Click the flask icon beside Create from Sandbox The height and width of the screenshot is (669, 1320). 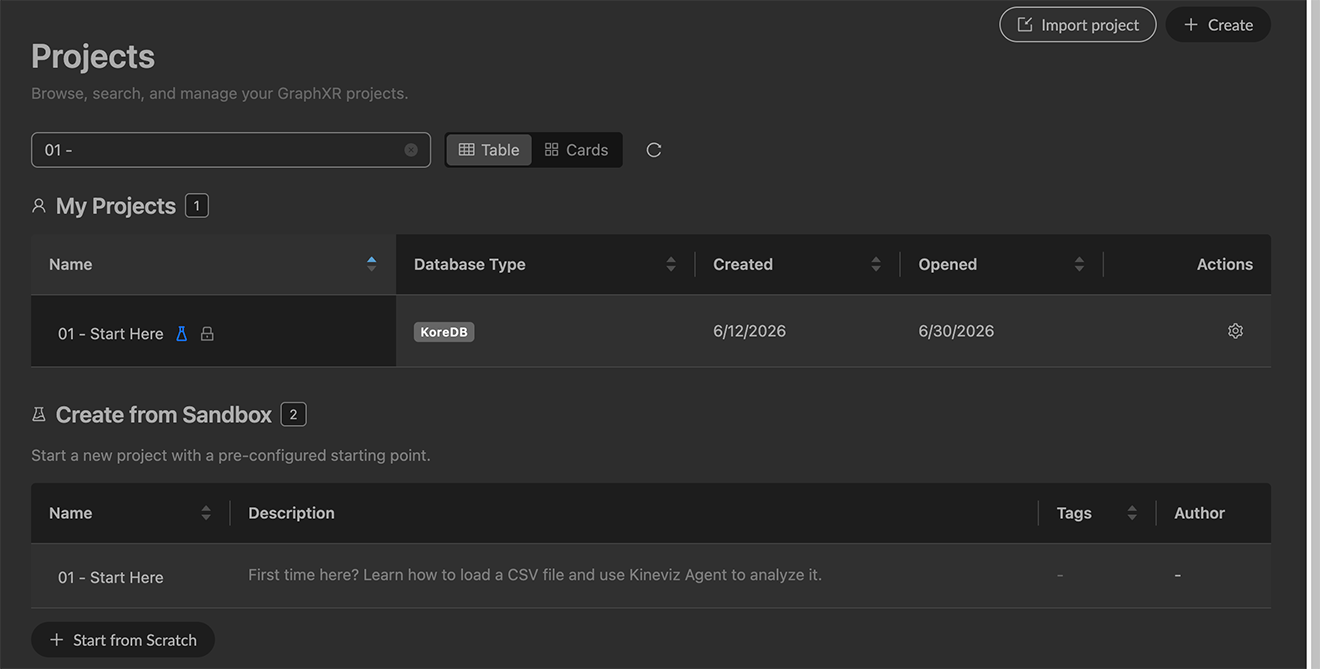tap(39, 414)
